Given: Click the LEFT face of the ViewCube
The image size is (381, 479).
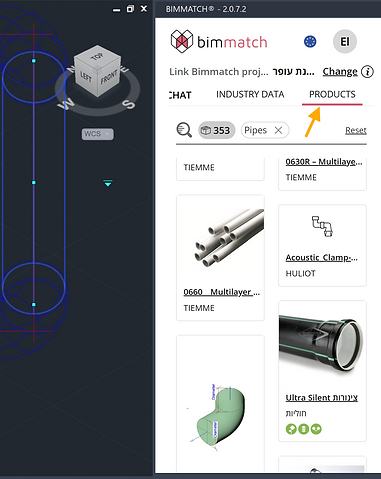Looking at the screenshot, I should click(85, 76).
